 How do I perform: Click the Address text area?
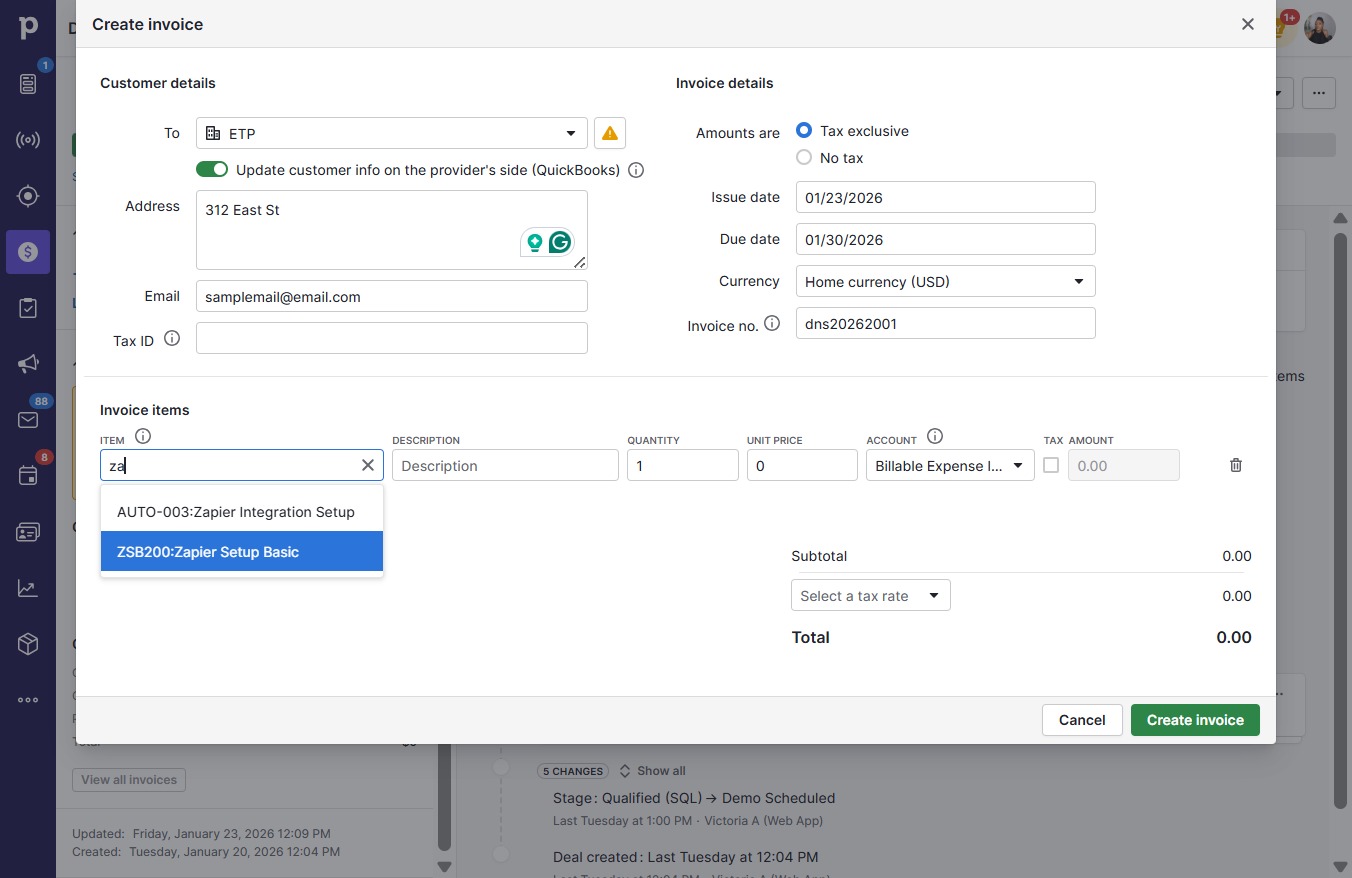(392, 230)
